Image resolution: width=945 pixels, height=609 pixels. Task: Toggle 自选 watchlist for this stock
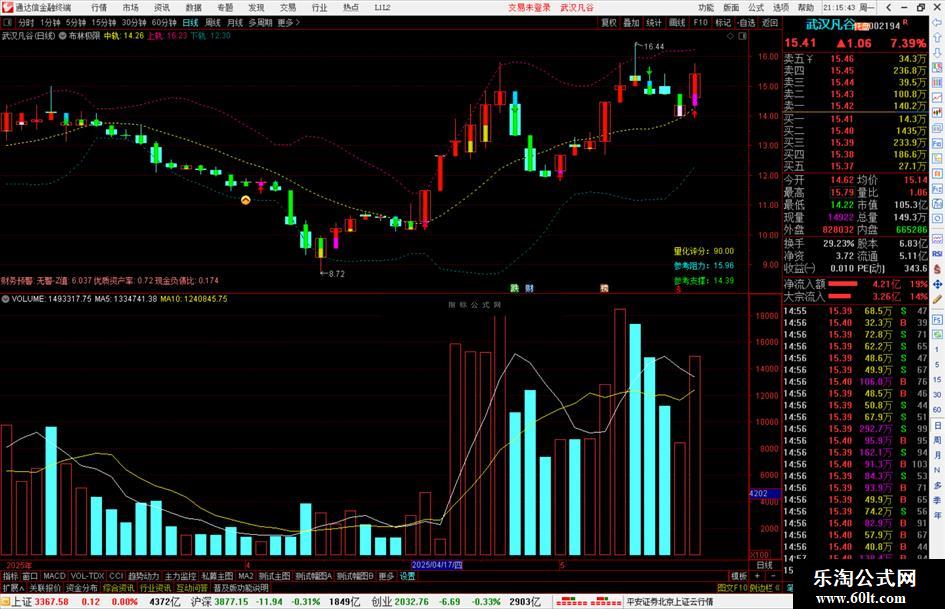coord(747,22)
